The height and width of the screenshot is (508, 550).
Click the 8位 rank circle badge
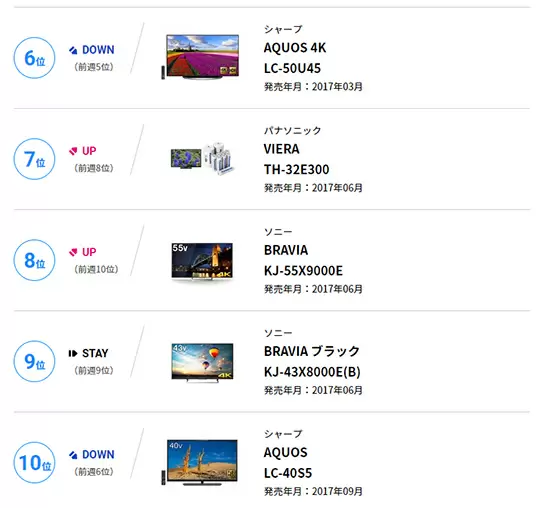point(34,260)
